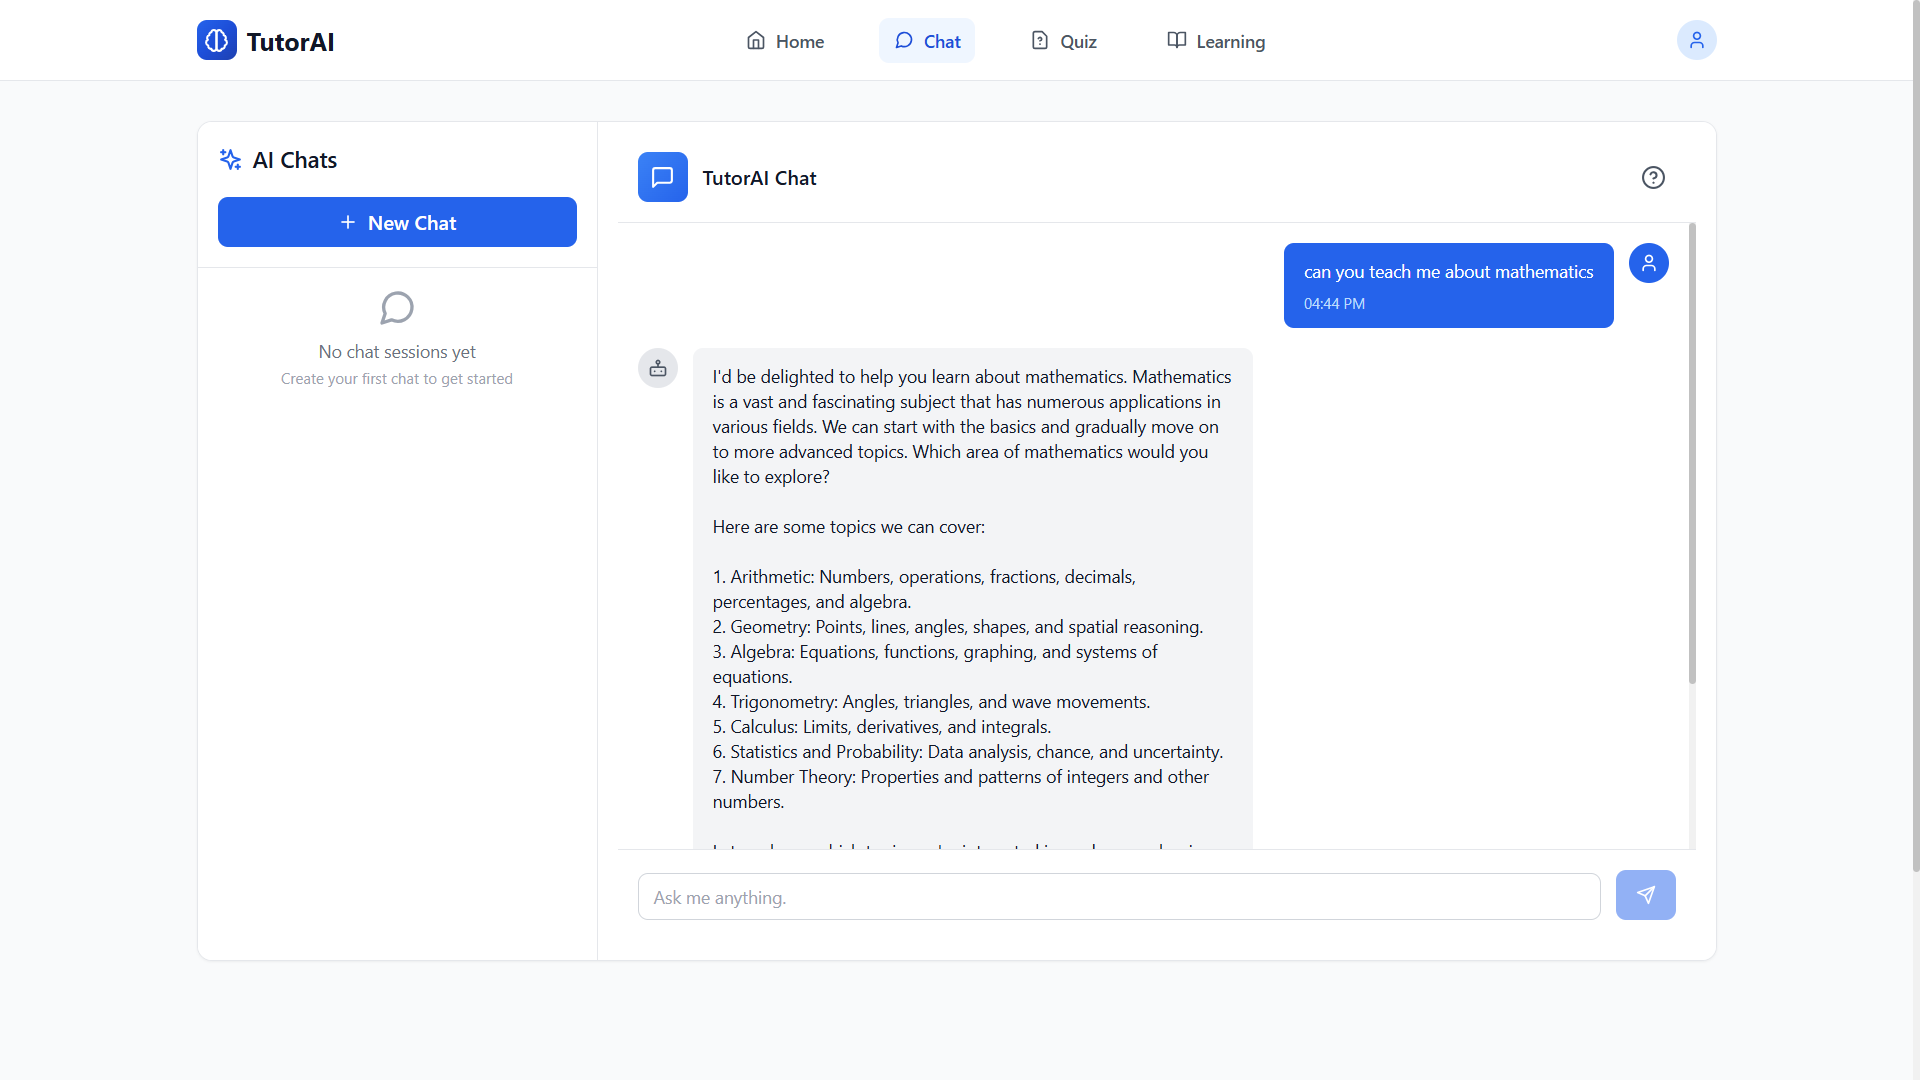The width and height of the screenshot is (1920, 1080).
Task: Focus the 'Ask me anything' input field
Action: [1118, 897]
